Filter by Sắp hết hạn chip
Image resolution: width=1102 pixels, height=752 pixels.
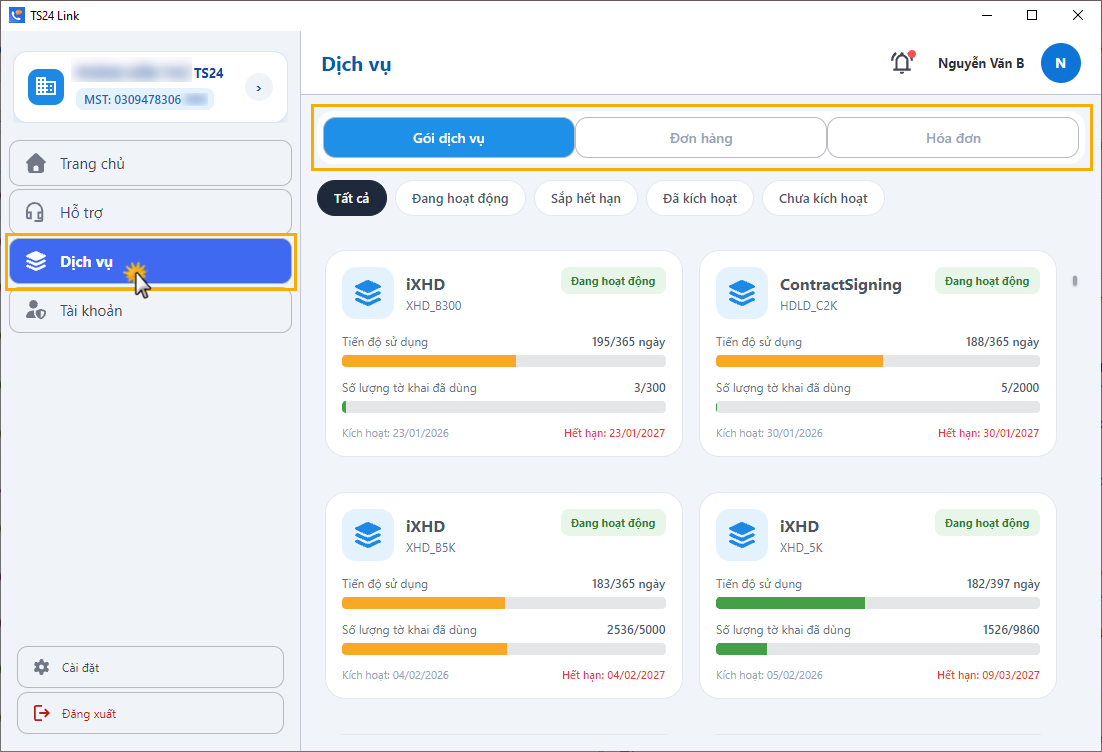pyautogui.click(x=586, y=198)
